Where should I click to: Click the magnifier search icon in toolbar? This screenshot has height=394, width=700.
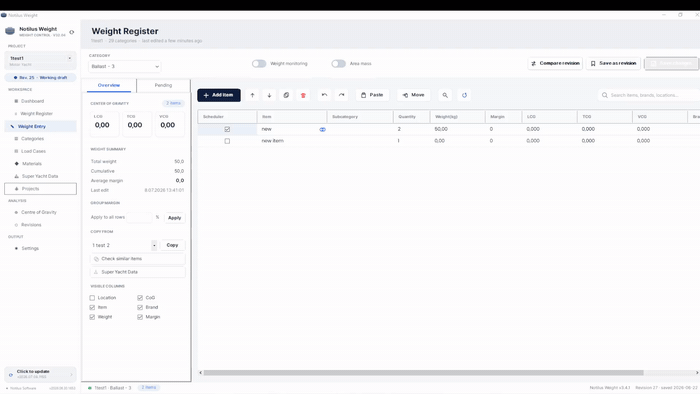(445, 95)
